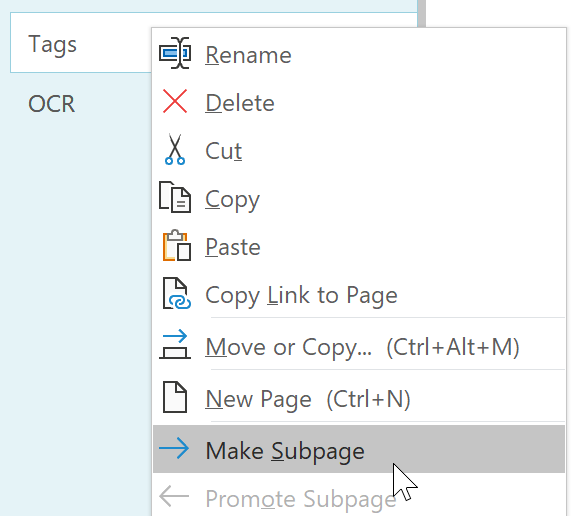Choose Make Subpage menu item
579x516 pixels.
pos(359,449)
